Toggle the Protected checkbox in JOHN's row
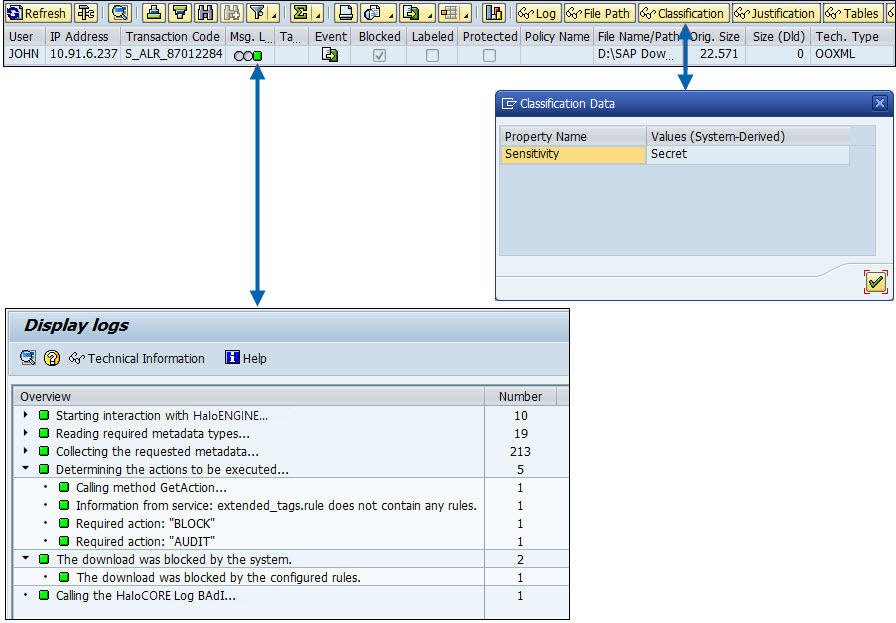Image resolution: width=896 pixels, height=623 pixels. 489,55
